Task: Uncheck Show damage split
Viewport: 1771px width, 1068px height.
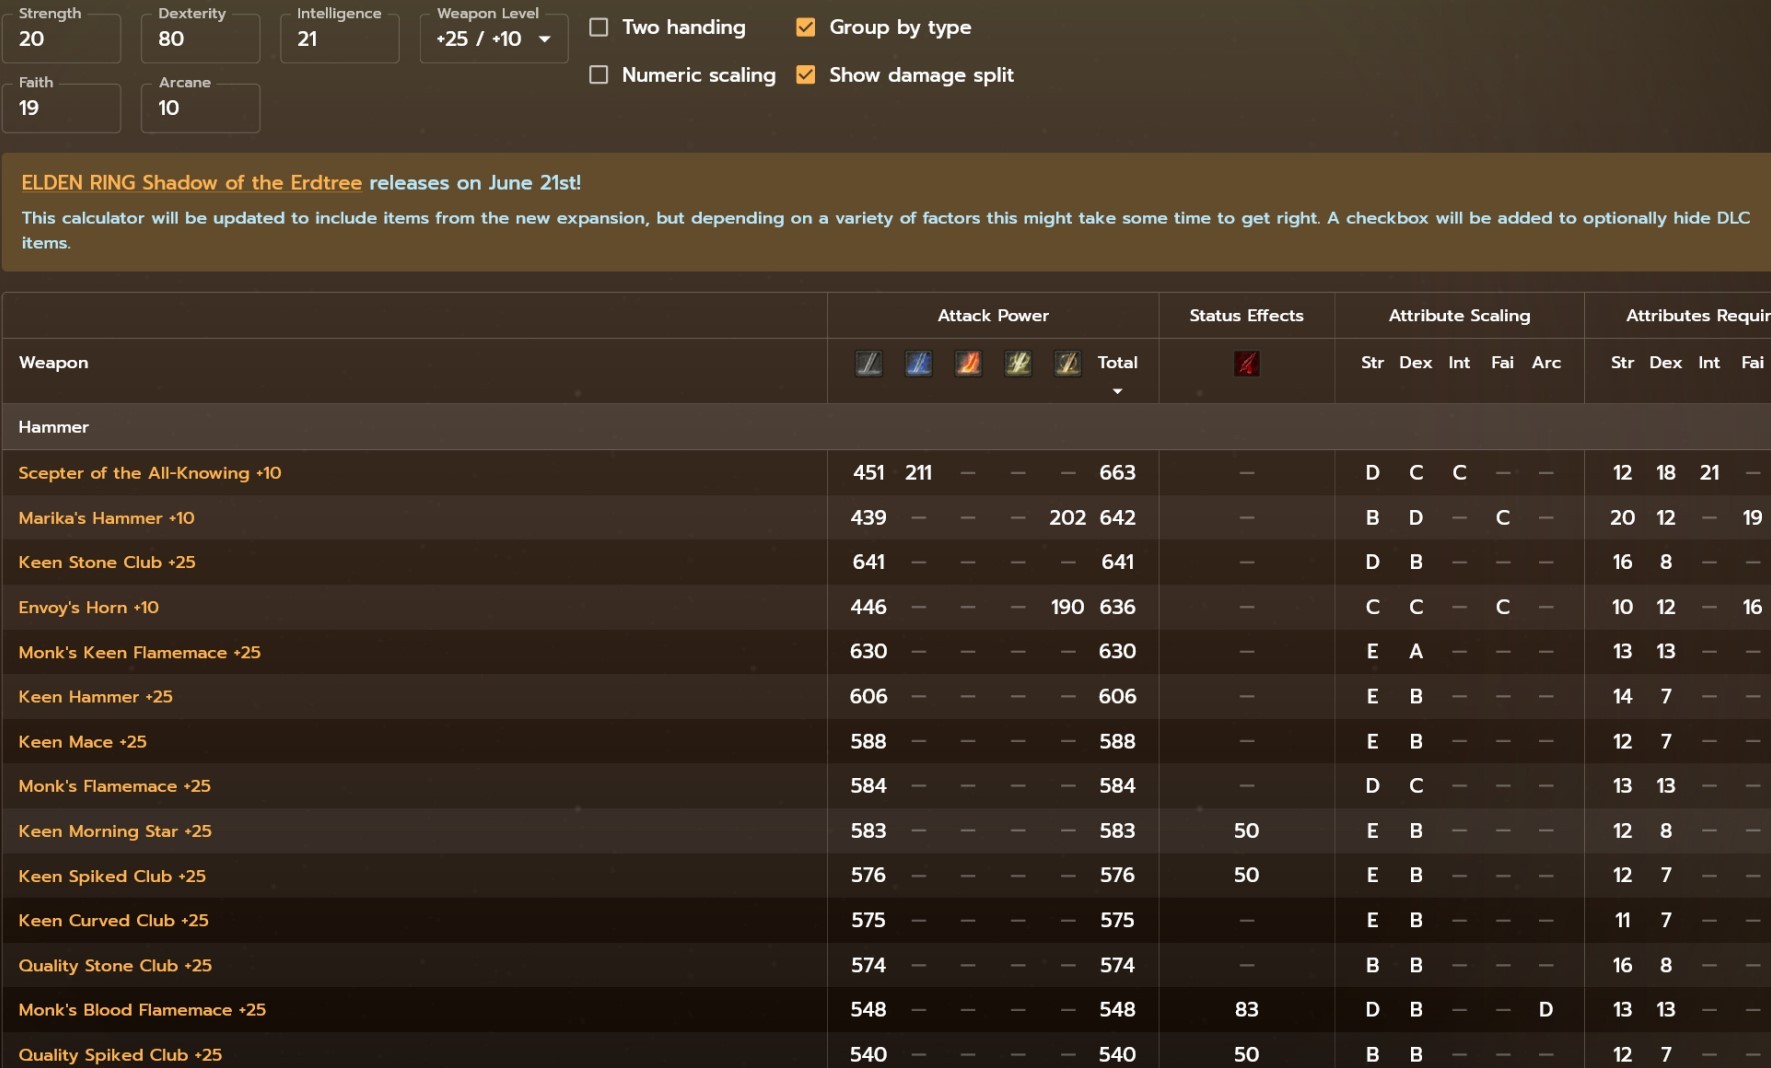Action: coord(805,75)
